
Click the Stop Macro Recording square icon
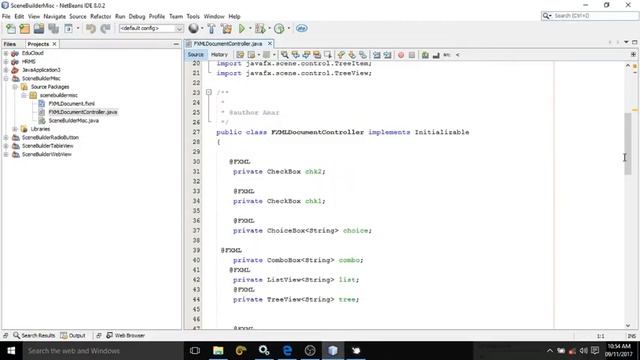tap(411, 55)
